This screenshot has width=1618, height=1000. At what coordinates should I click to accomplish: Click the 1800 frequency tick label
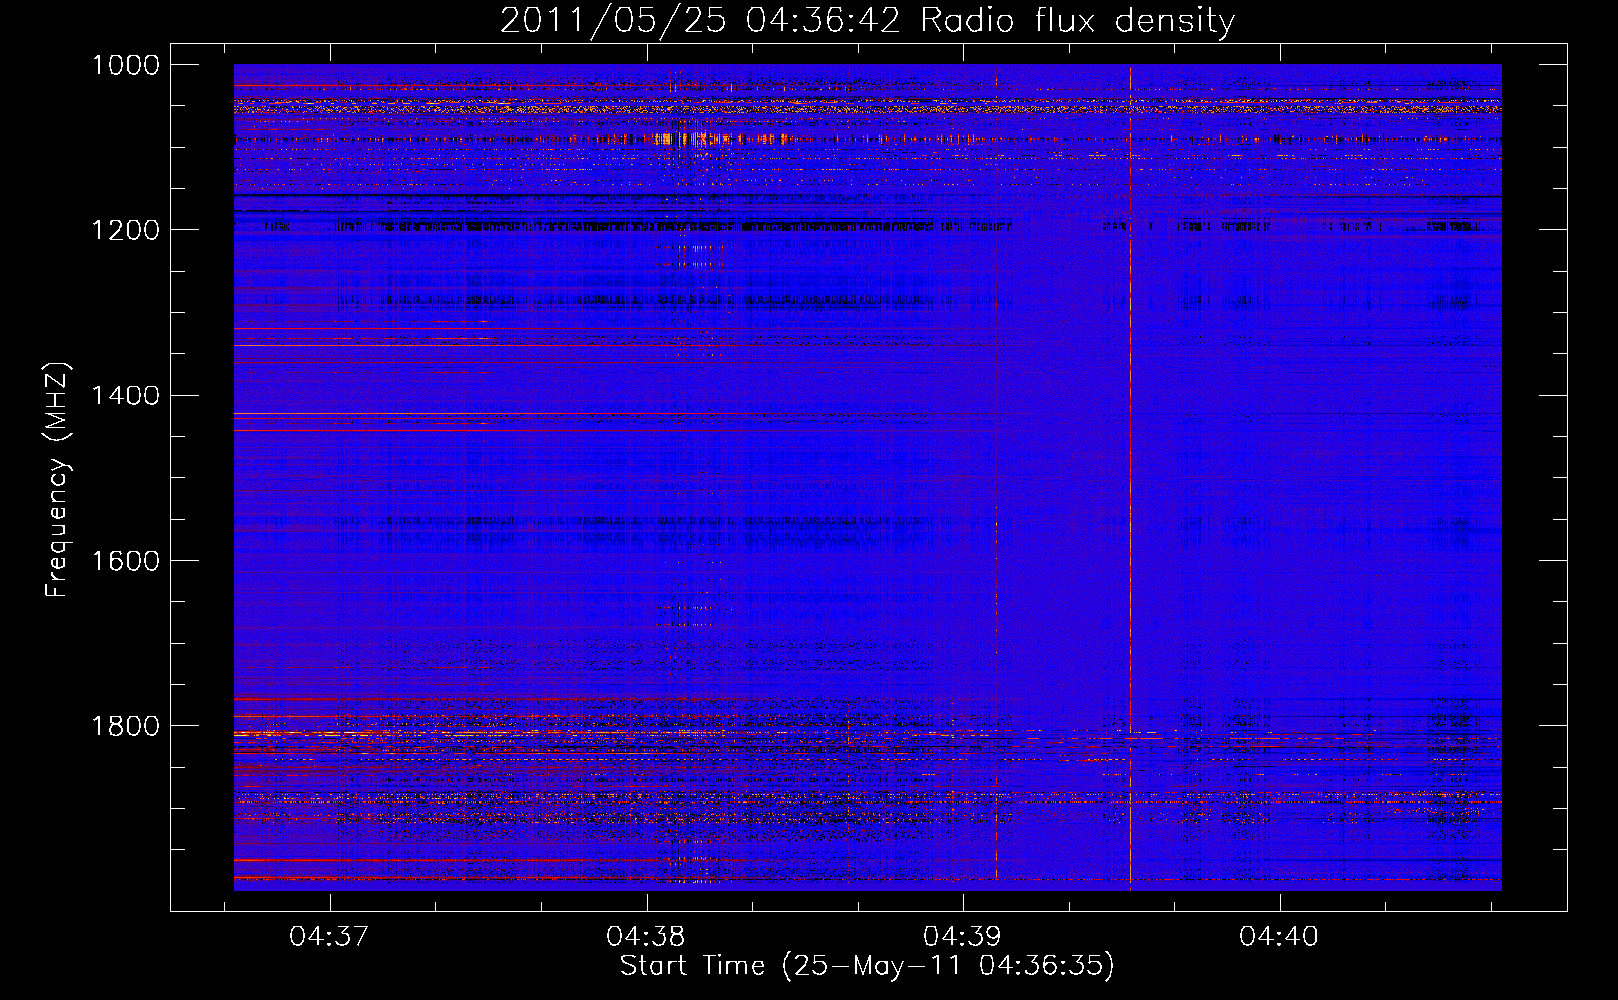[125, 725]
